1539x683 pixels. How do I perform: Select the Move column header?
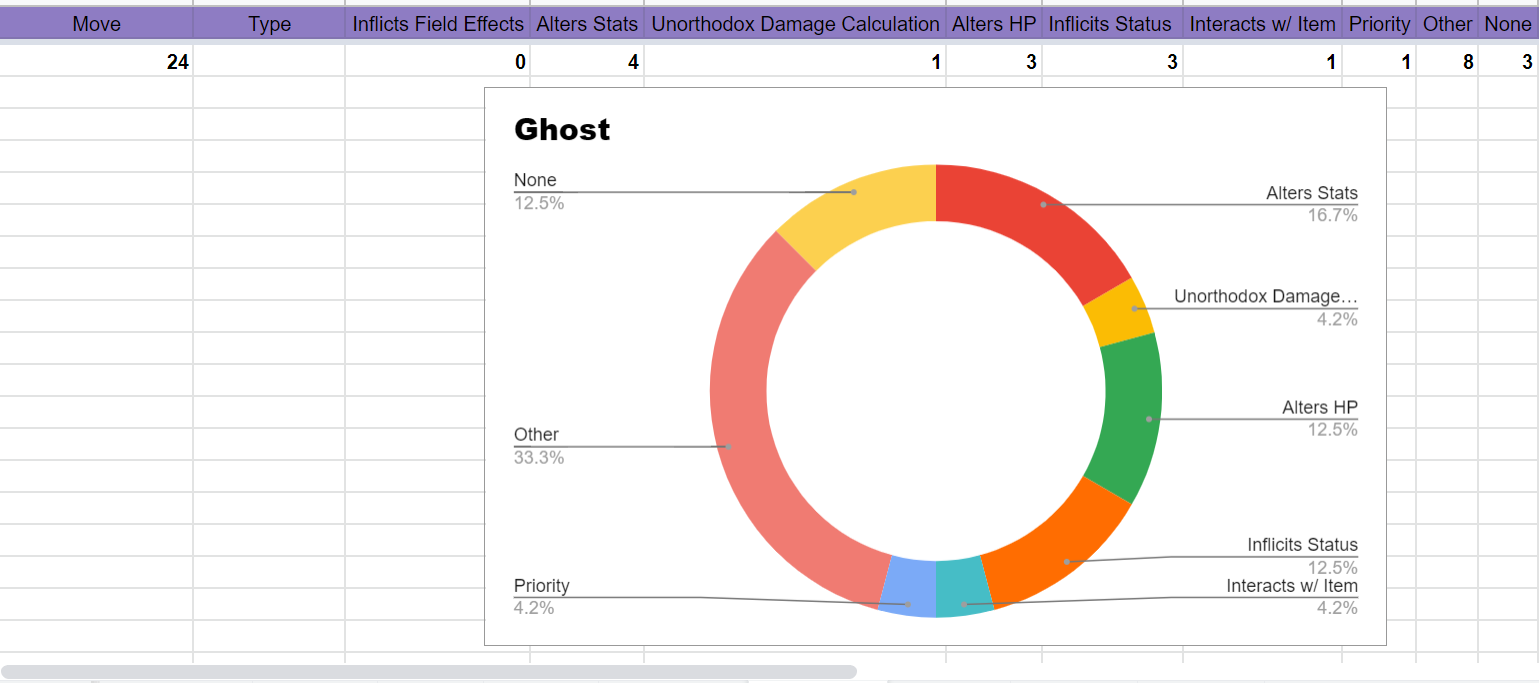coord(96,24)
